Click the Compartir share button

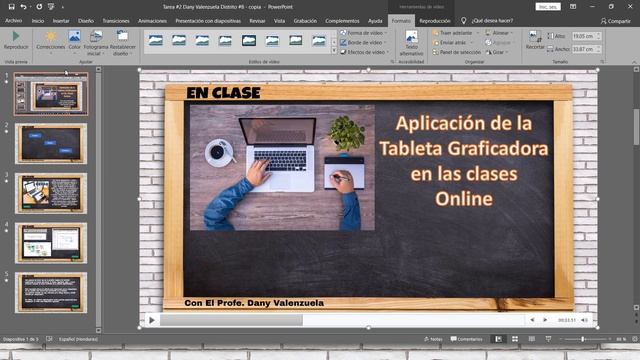pyautogui.click(x=616, y=21)
